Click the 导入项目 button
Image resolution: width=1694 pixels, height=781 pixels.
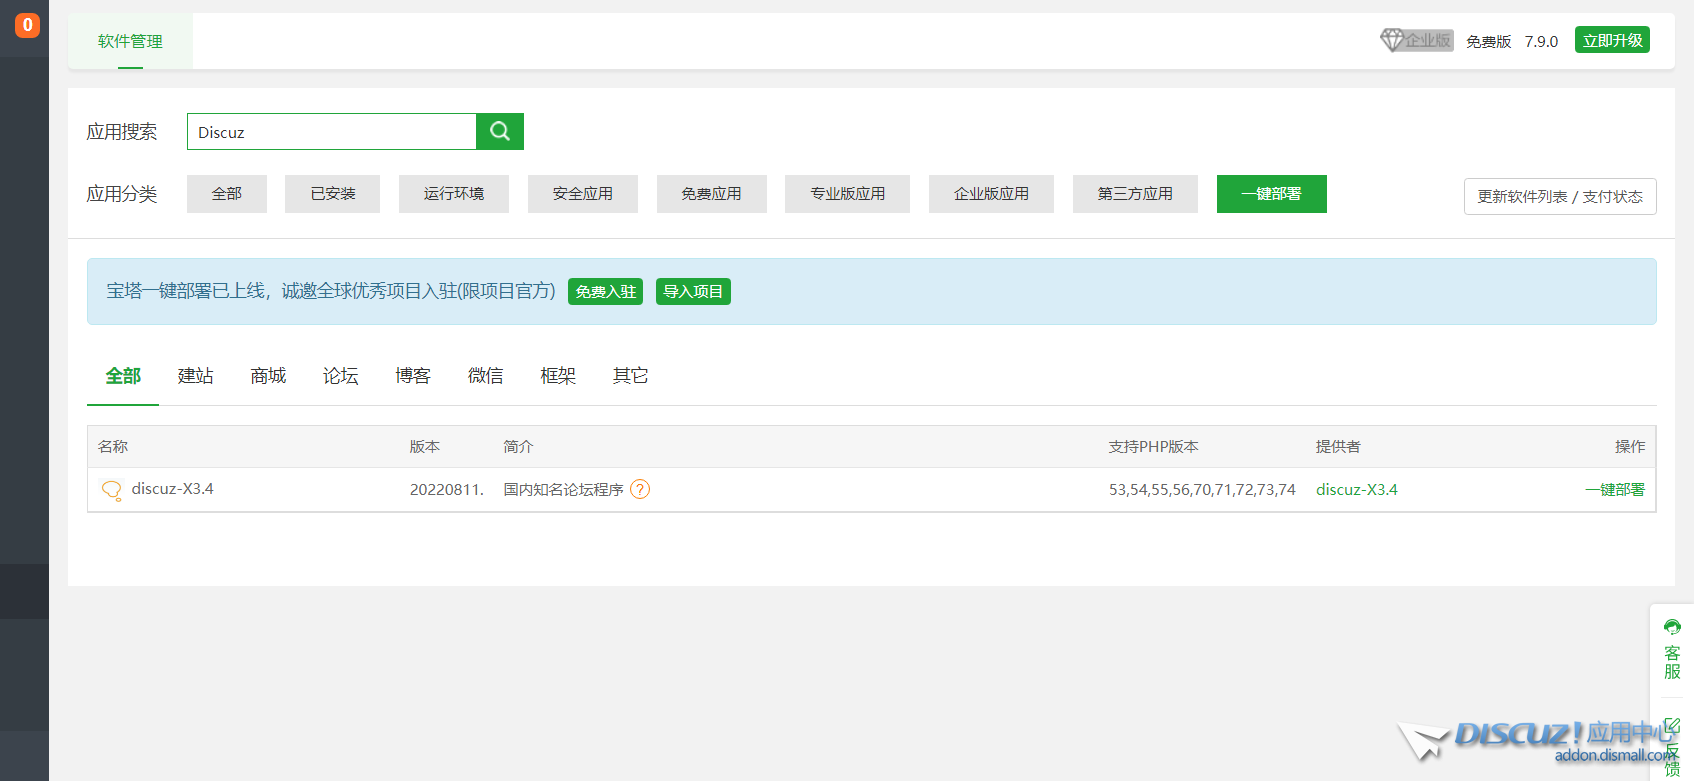coord(693,292)
